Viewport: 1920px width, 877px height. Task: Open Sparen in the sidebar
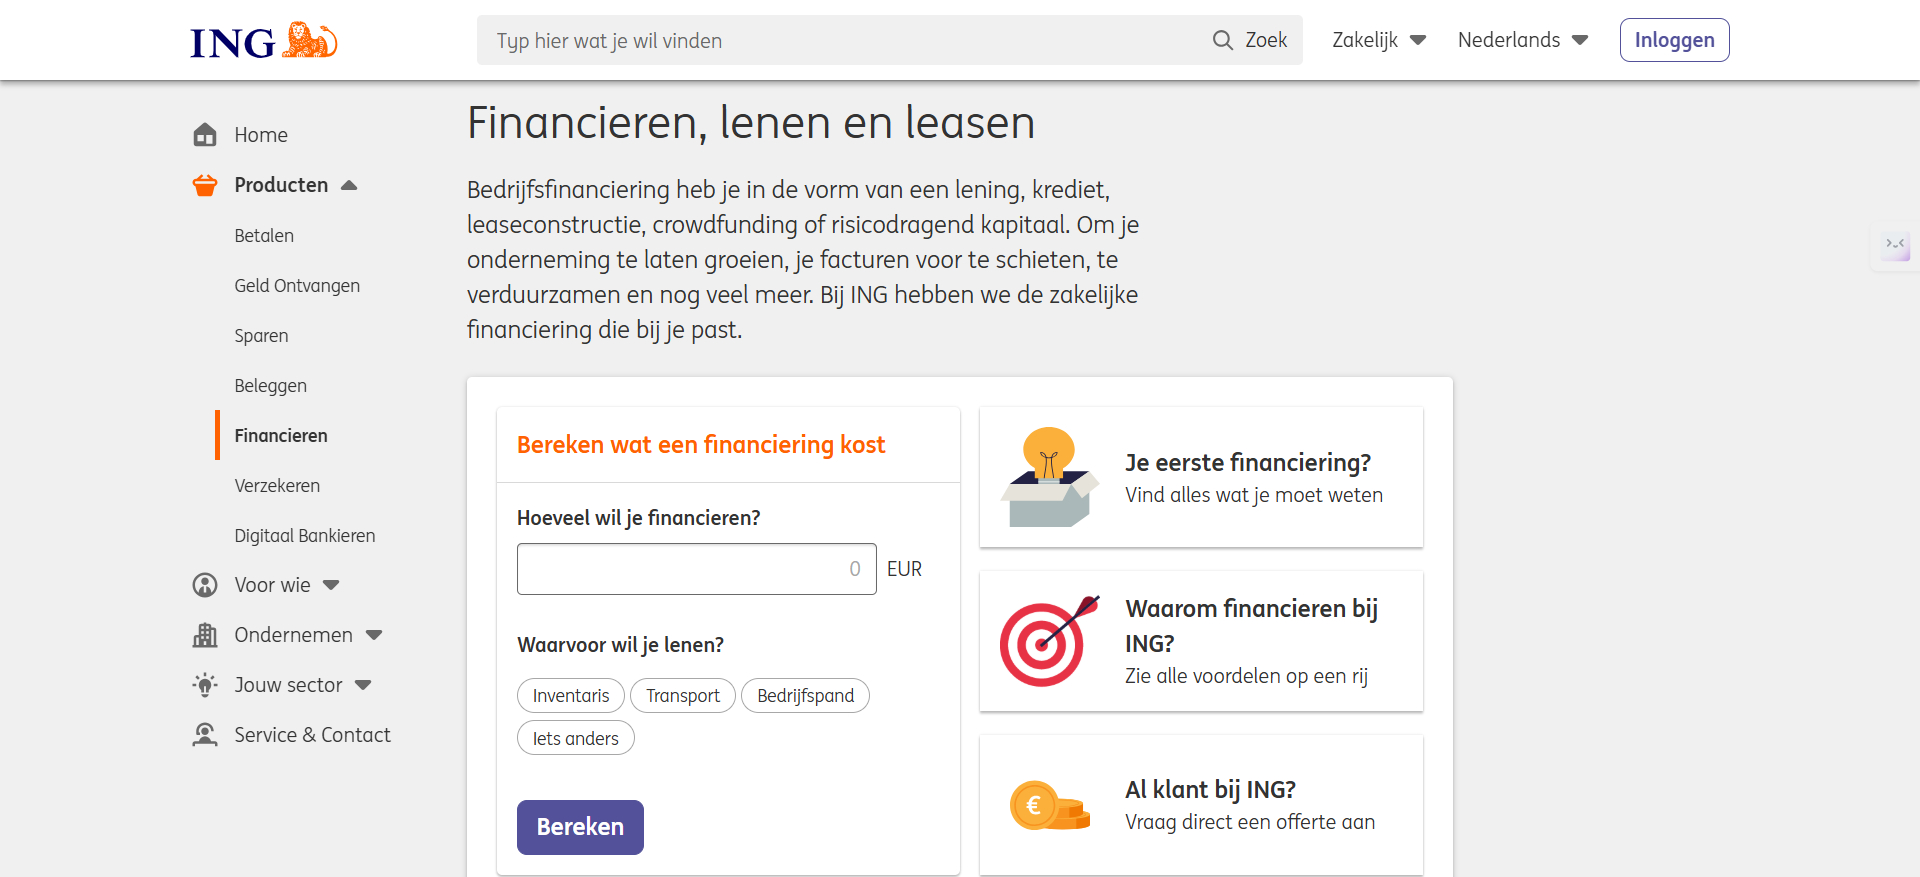(261, 336)
